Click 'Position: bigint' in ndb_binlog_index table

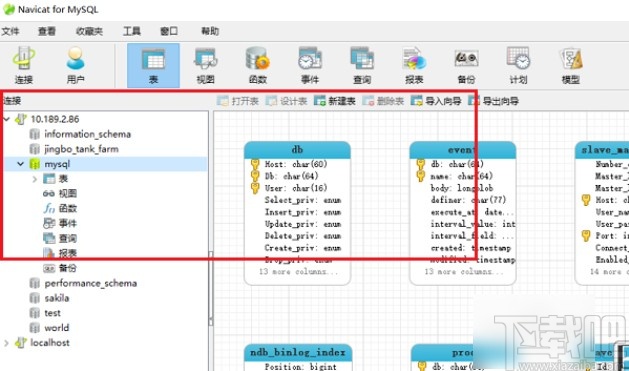[x=300, y=367]
